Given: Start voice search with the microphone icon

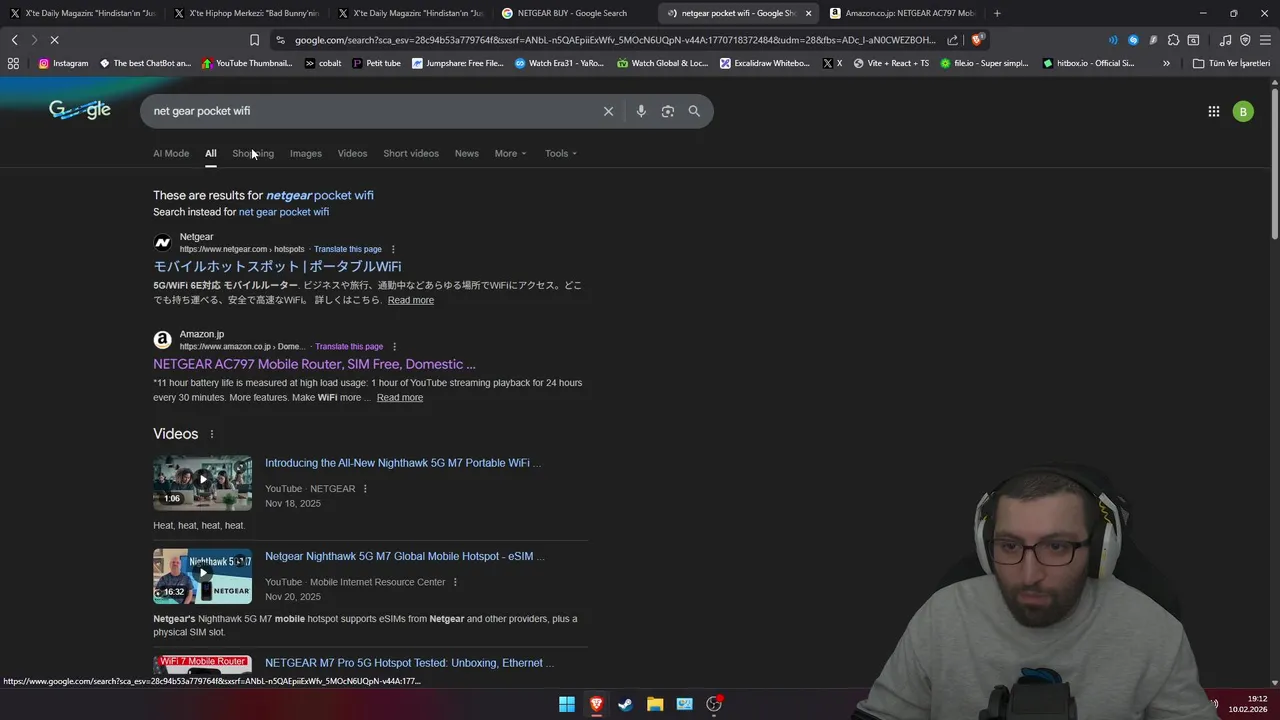Looking at the screenshot, I should click(641, 111).
